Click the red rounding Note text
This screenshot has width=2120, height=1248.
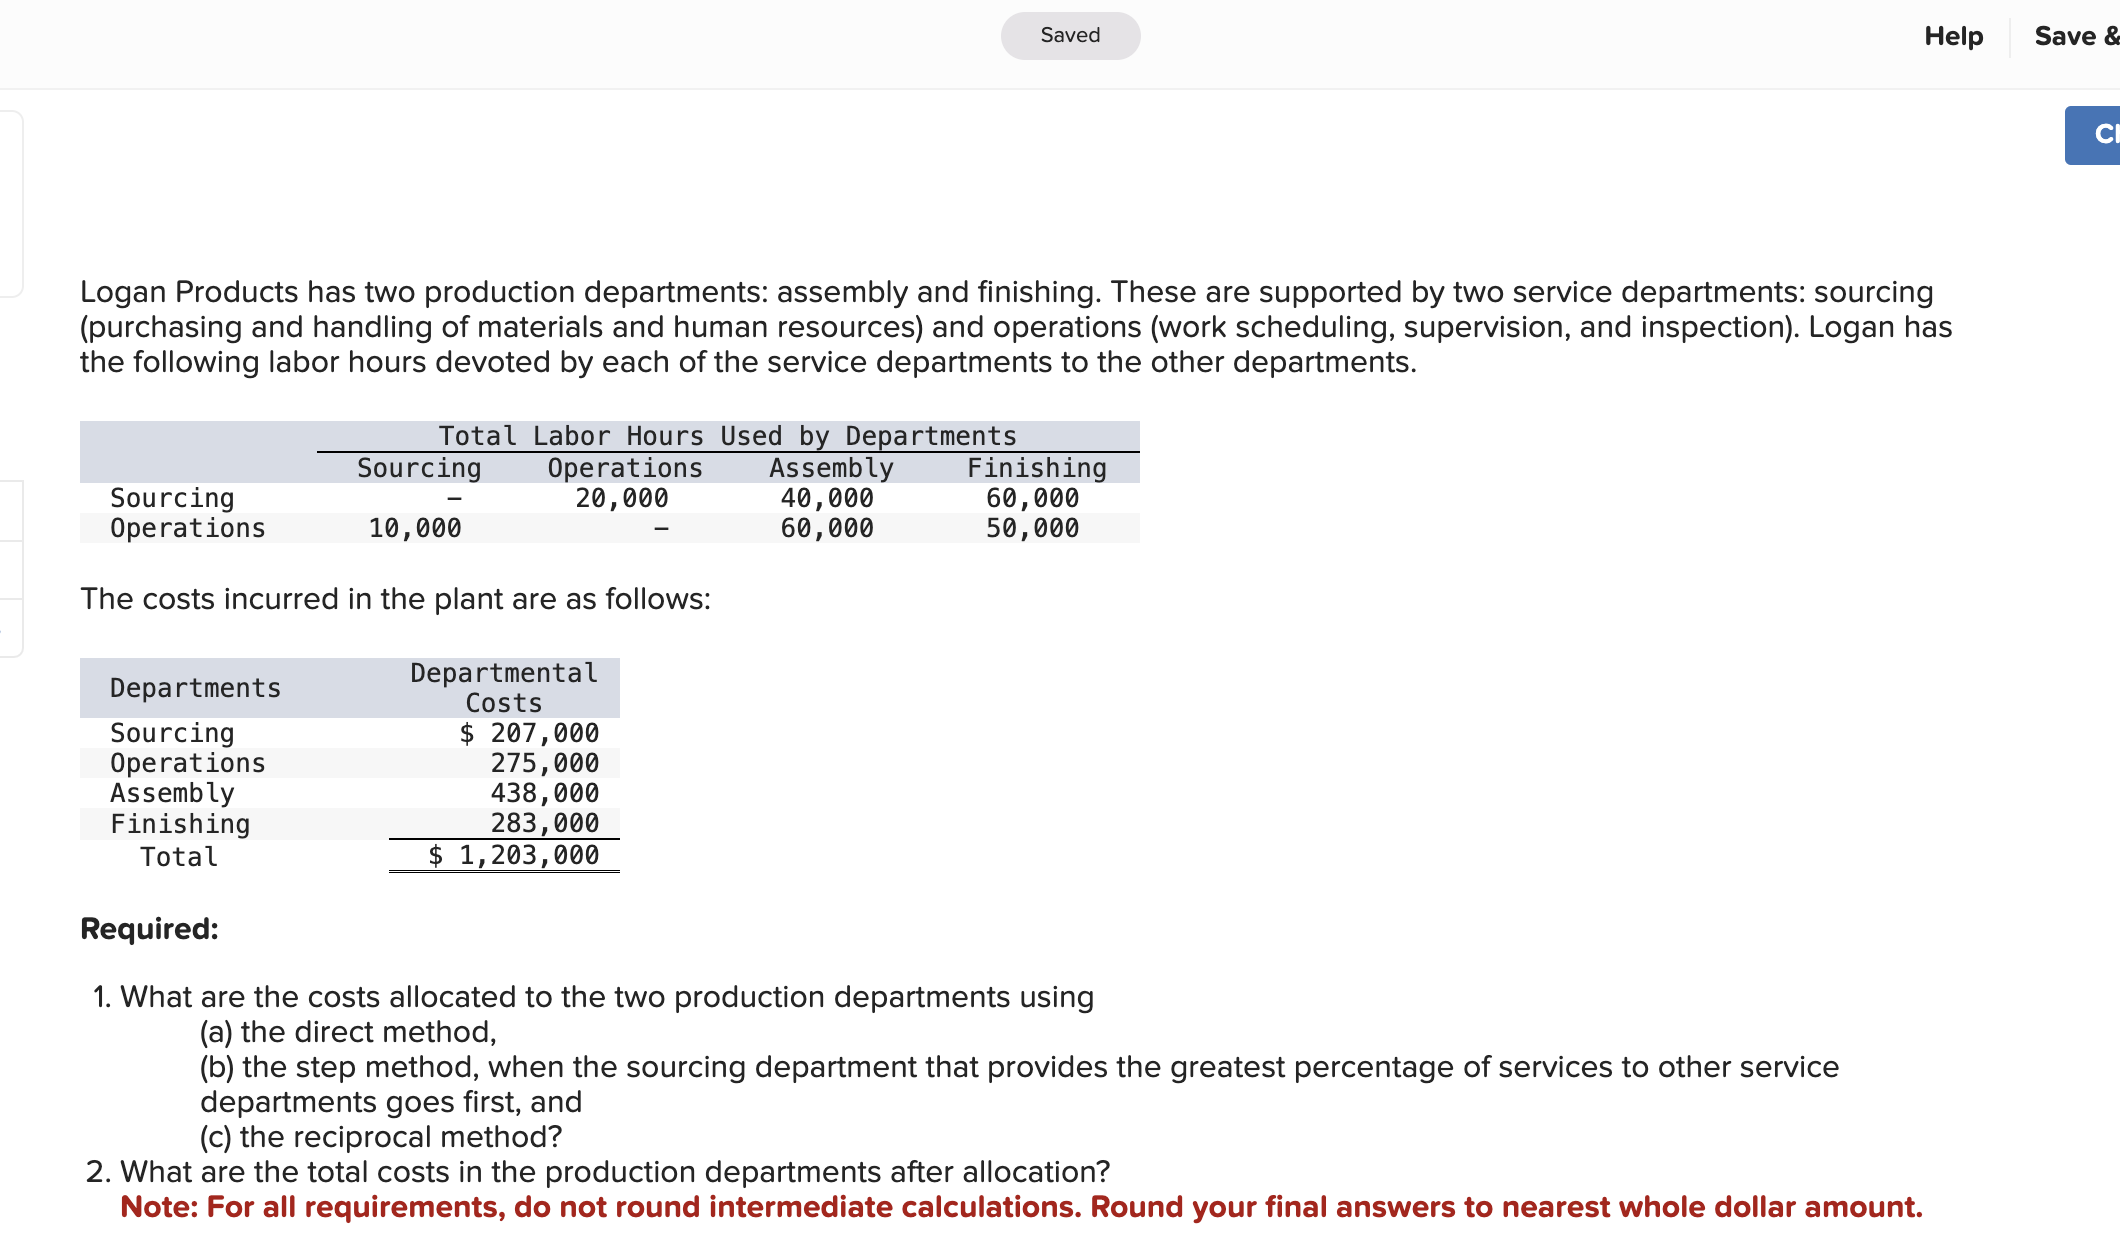point(1020,1207)
